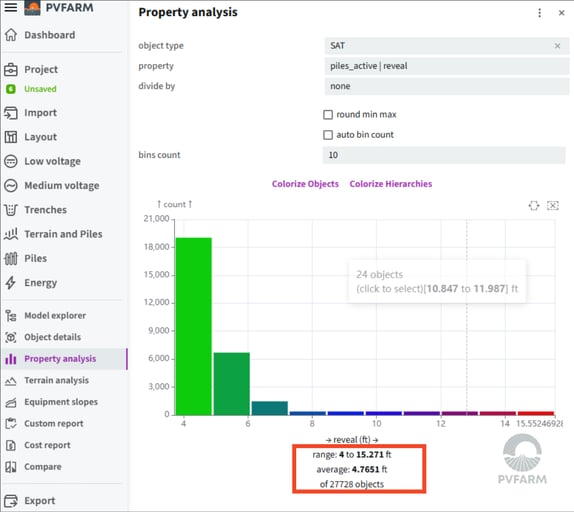Click the Project briefcase icon

(x=11, y=69)
